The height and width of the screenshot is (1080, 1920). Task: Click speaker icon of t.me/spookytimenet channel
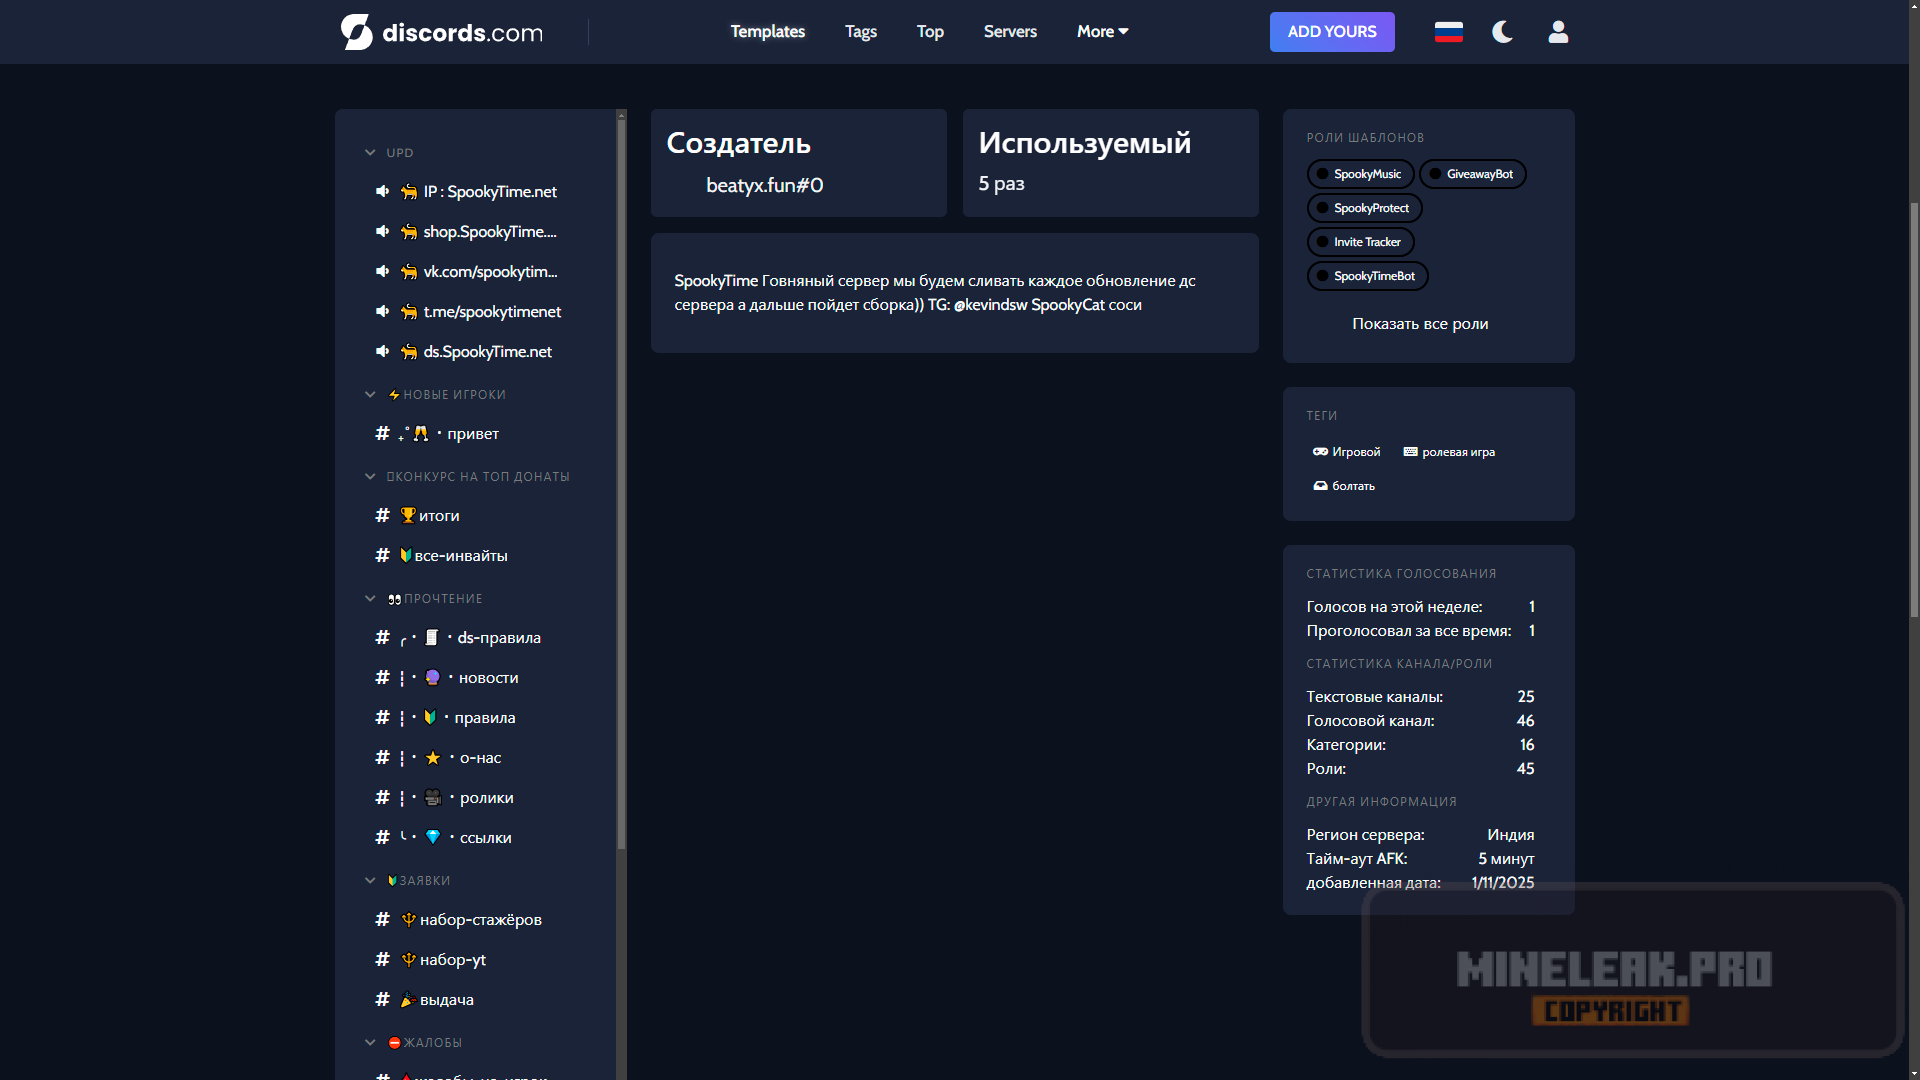point(382,311)
